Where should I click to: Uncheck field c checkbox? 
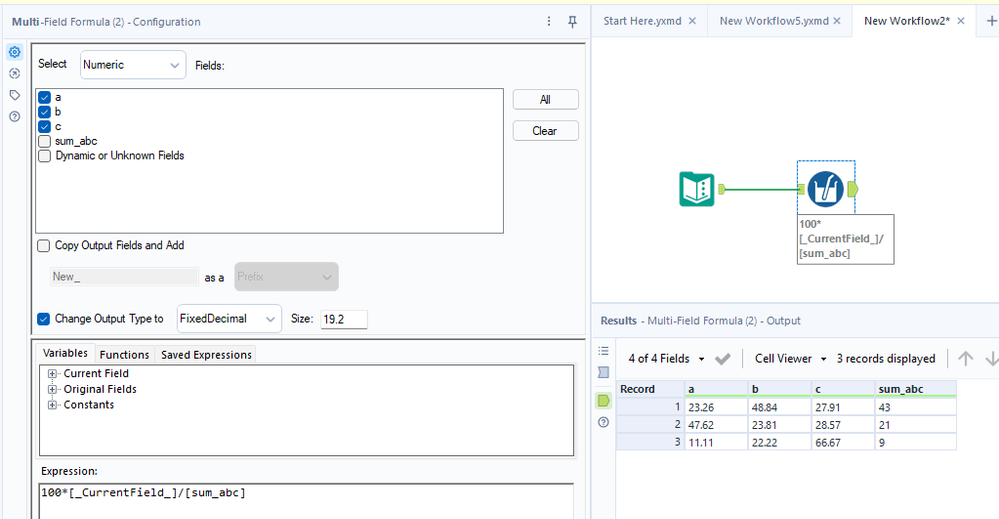[x=44, y=127]
